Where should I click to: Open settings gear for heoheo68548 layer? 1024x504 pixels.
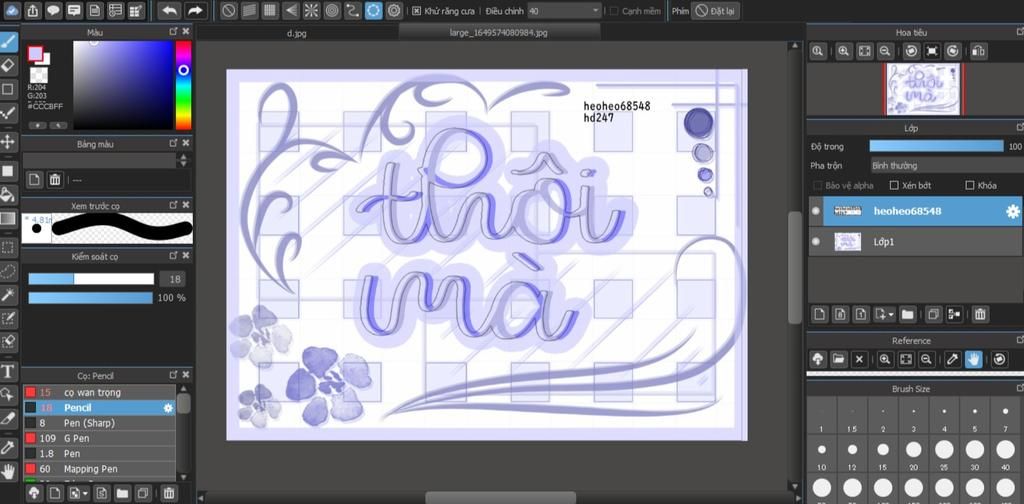(x=1013, y=212)
